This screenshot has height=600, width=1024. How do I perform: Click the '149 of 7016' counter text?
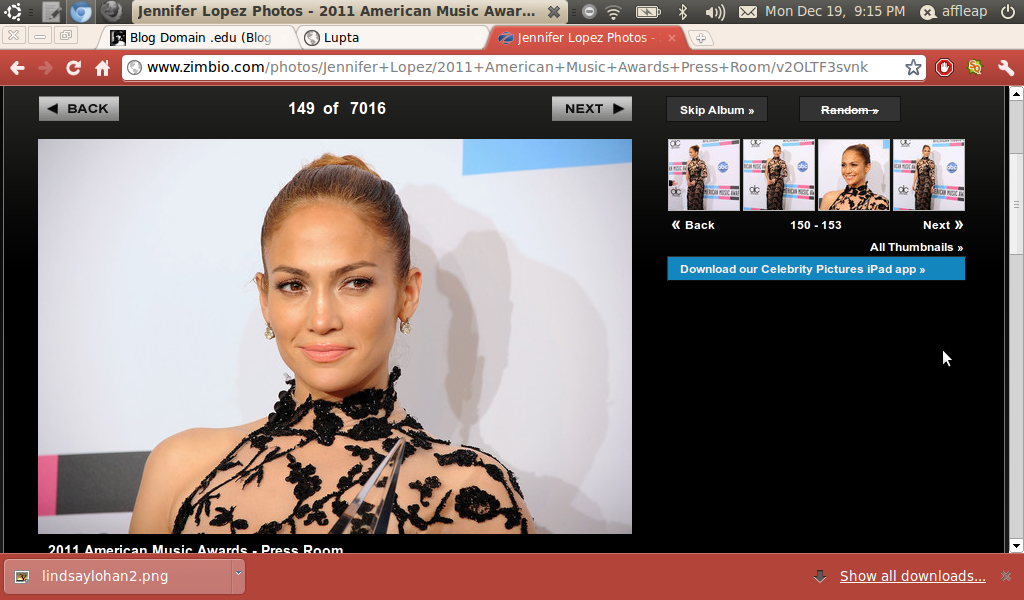pos(337,108)
